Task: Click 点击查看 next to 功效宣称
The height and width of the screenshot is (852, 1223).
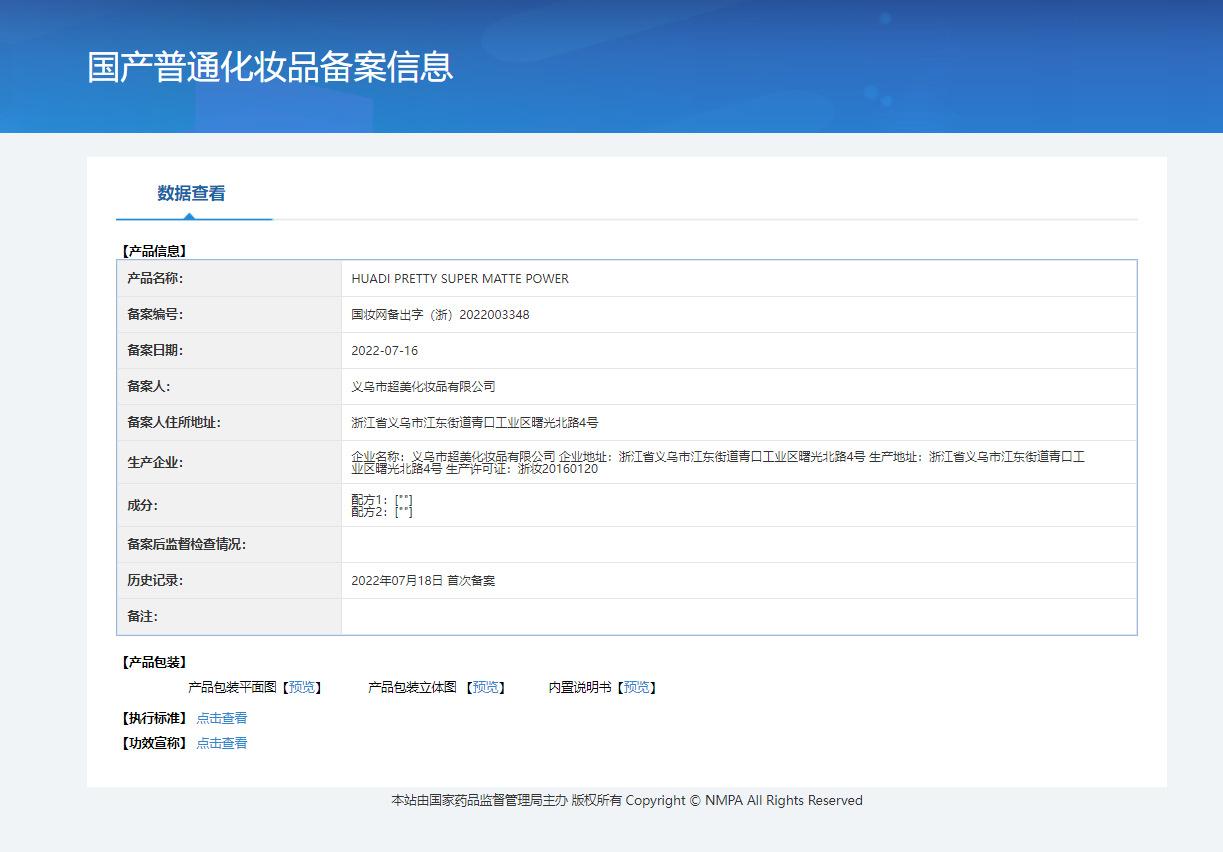Action: (x=221, y=743)
